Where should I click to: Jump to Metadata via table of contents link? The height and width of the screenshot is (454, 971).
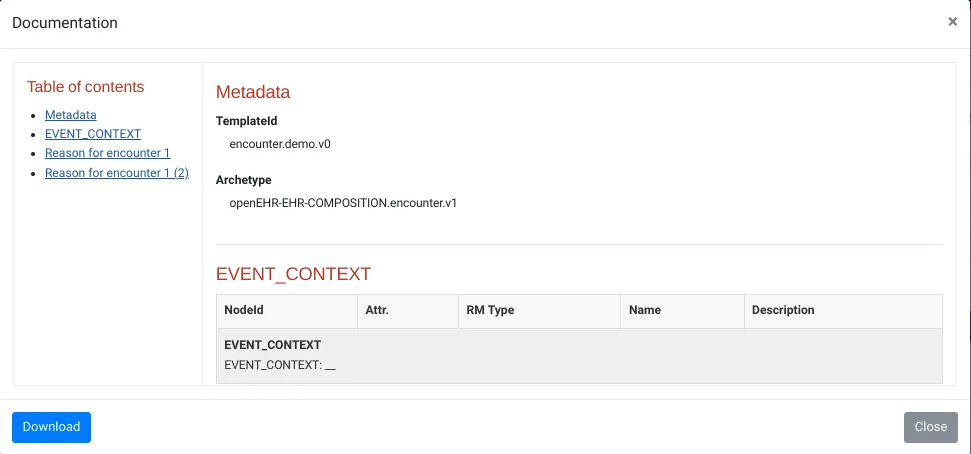(71, 115)
